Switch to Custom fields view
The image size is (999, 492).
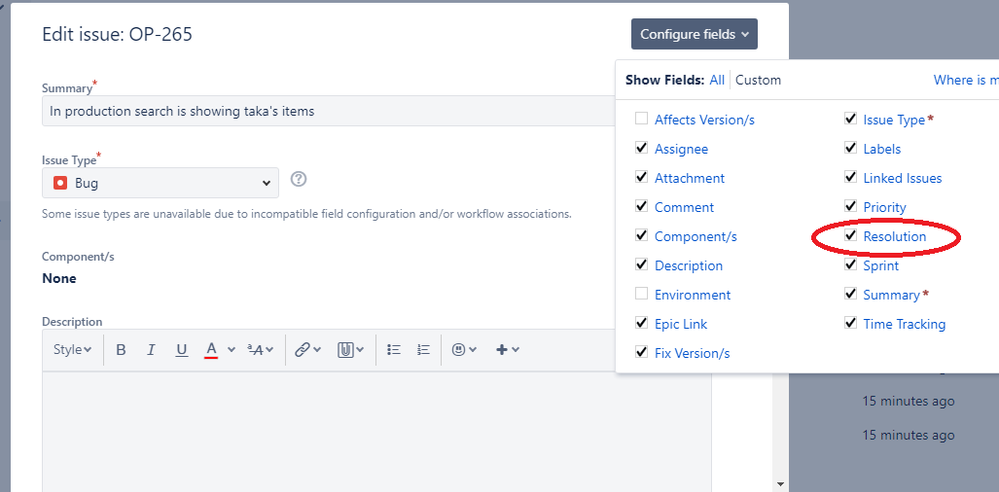pyautogui.click(x=758, y=80)
